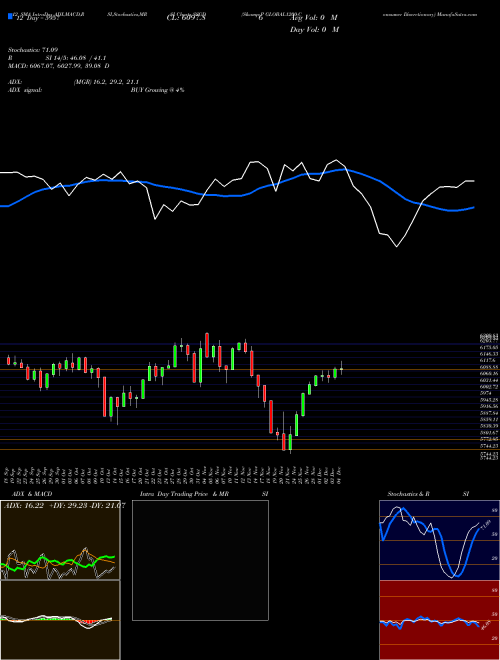The image size is (500, 660).
Task: Select the 'ADX: 16.22 +DY: 29.23 -DY: 21.07' readout
Action: [x=64, y=506]
